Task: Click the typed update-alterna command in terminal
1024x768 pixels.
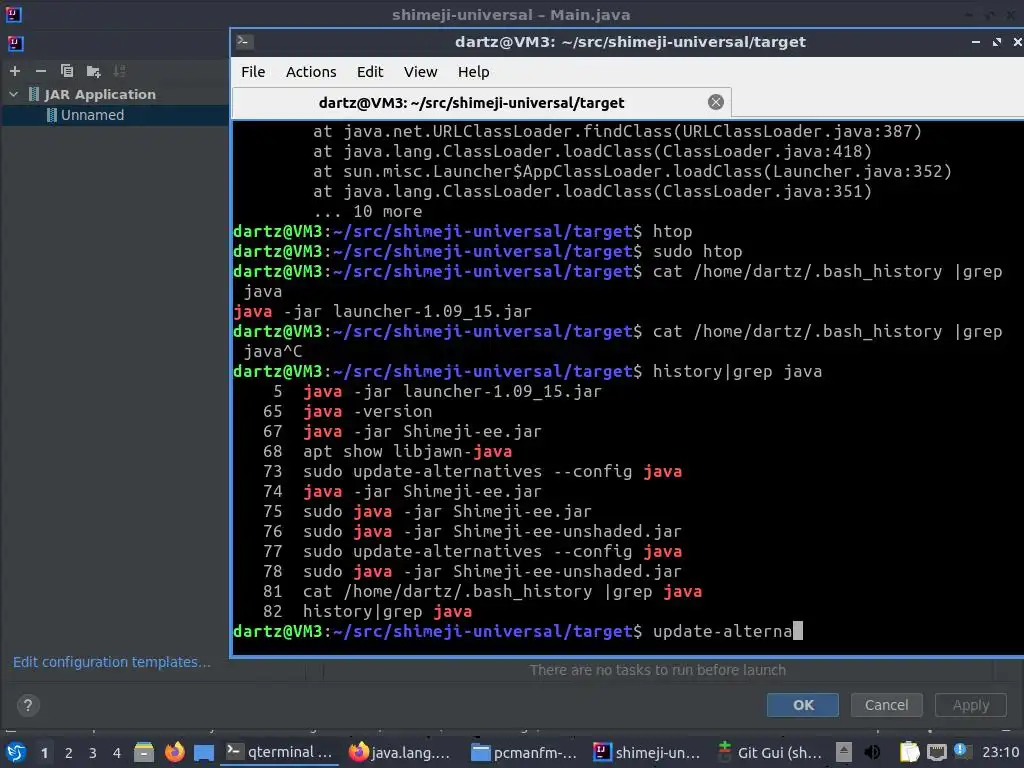Action: [x=722, y=632]
